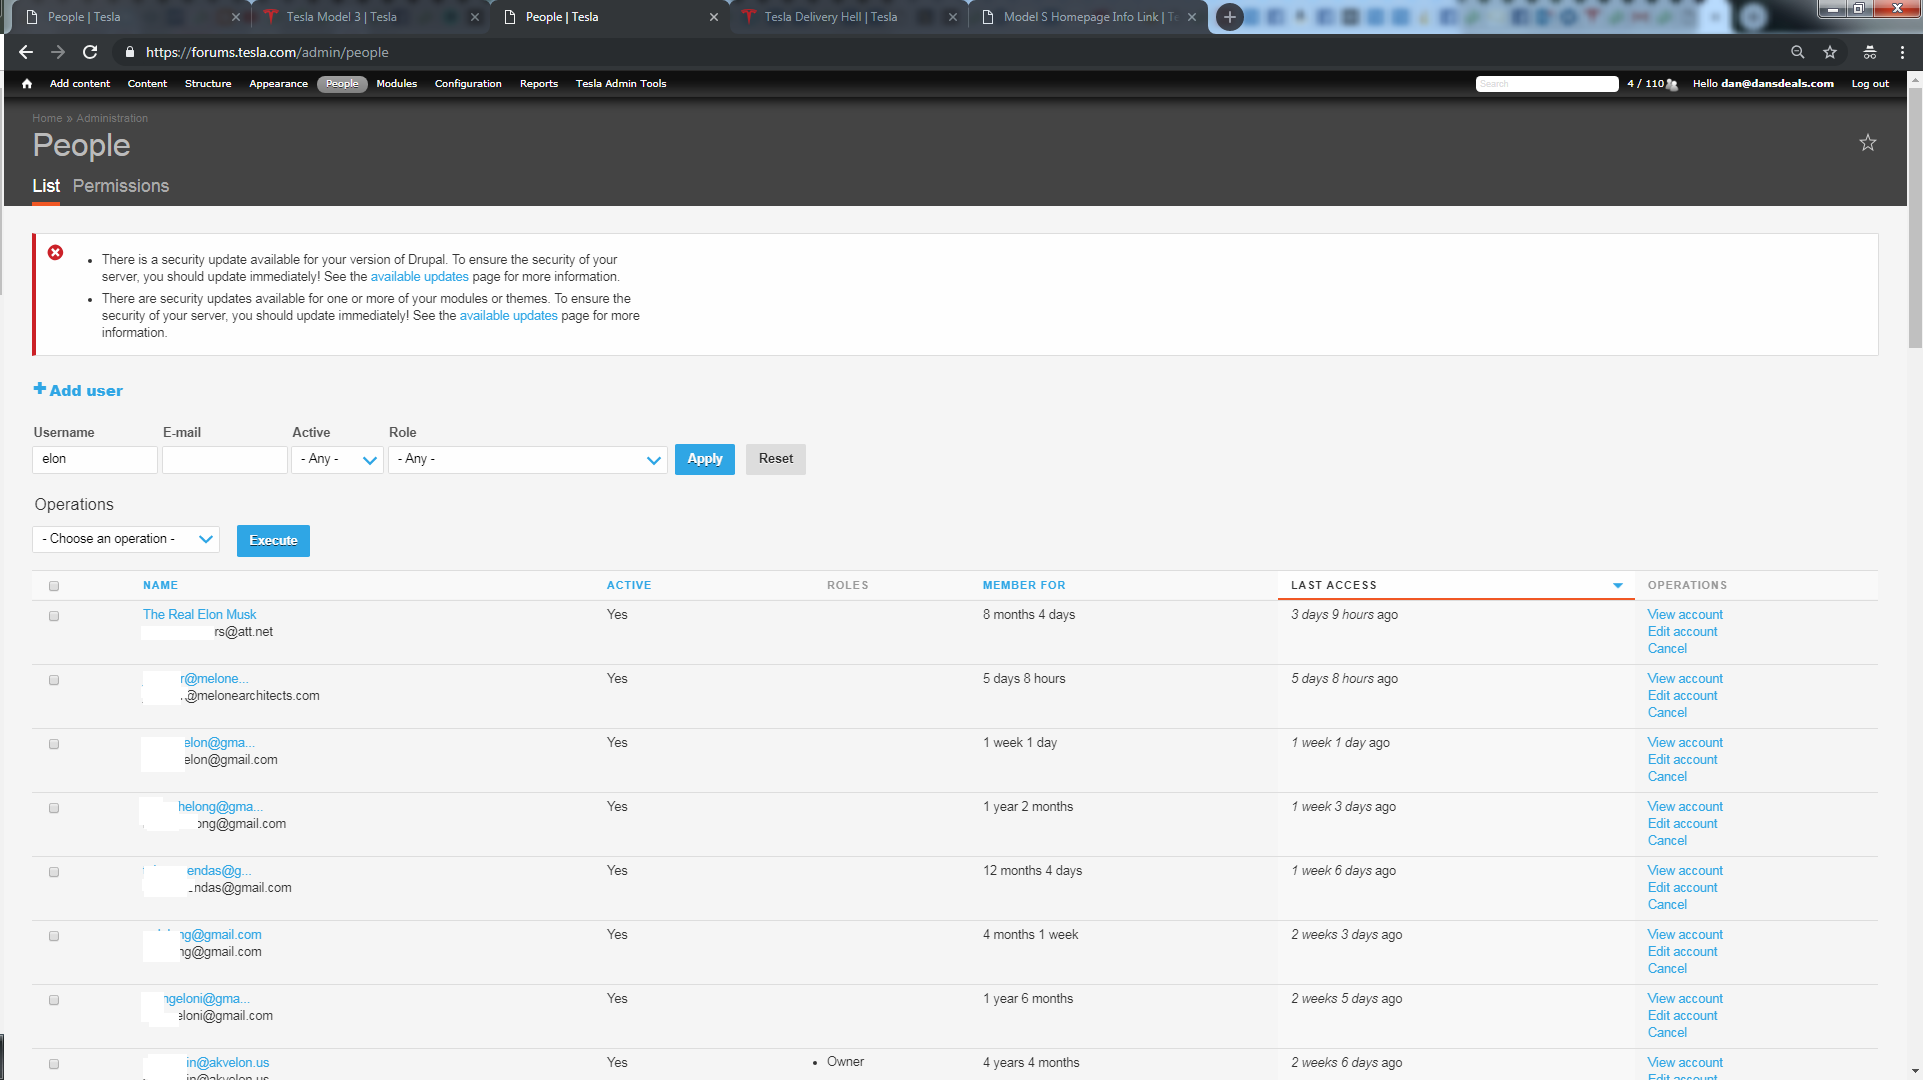Open Tesla Admin Tools menu

pos(621,84)
